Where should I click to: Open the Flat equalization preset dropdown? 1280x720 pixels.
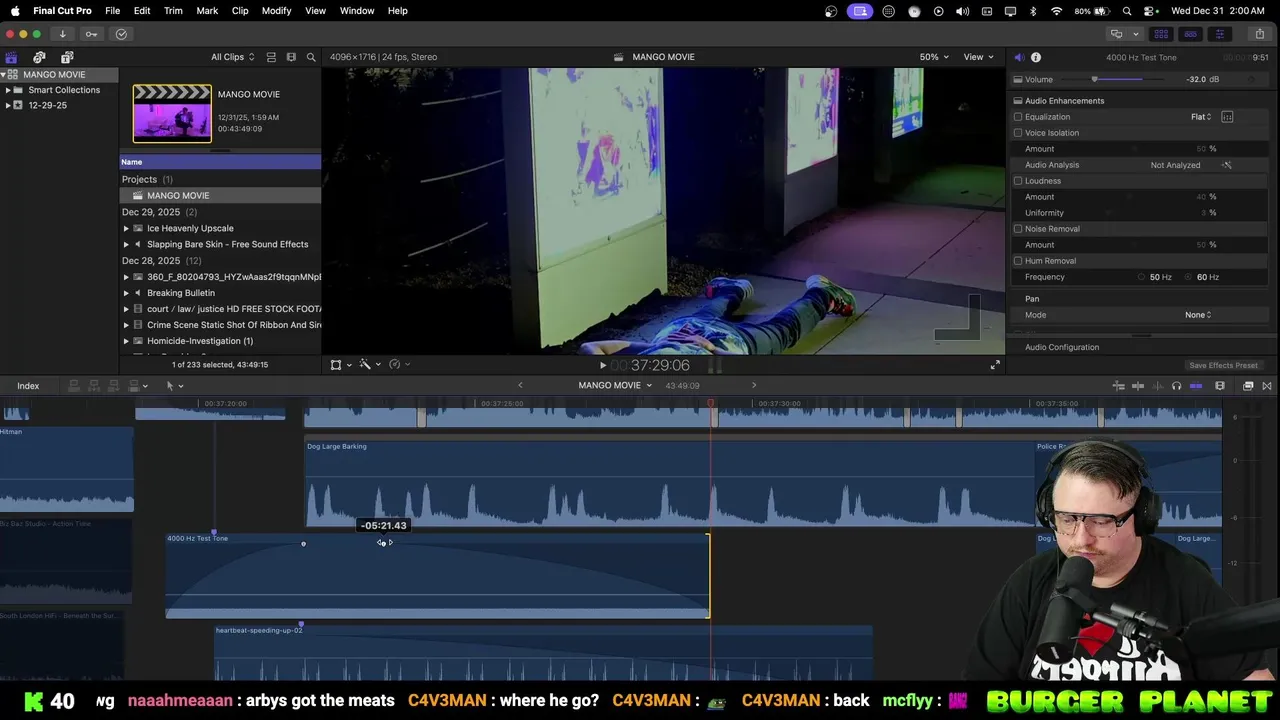click(1201, 117)
